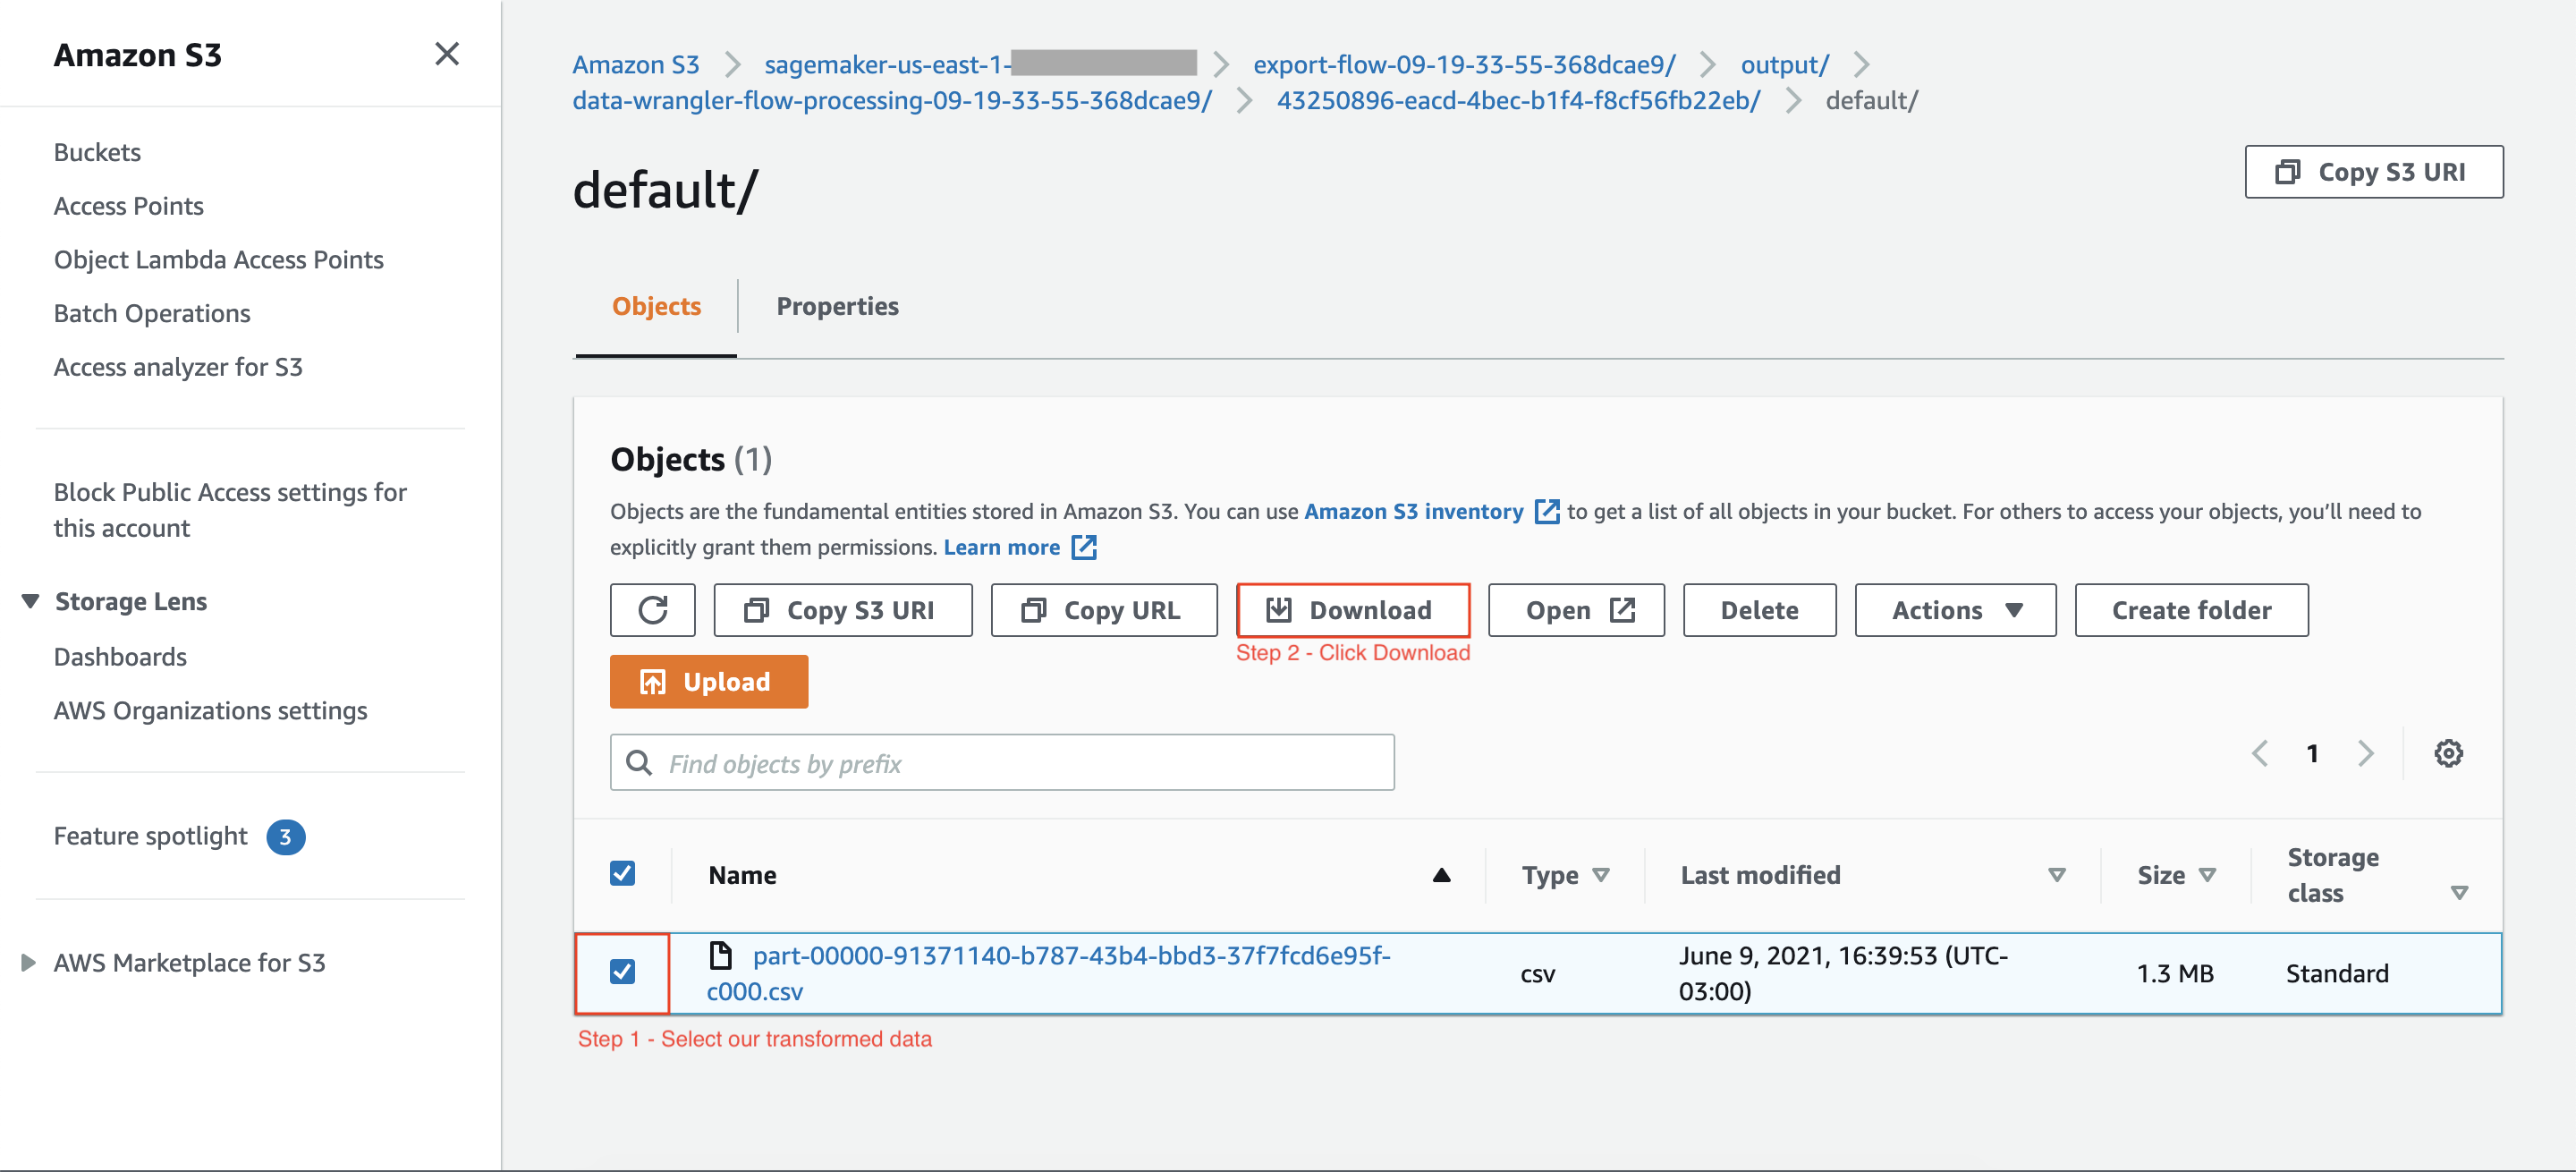Viewport: 2576px width, 1172px height.
Task: Focus the Find objects by prefix field
Action: click(x=1002, y=763)
